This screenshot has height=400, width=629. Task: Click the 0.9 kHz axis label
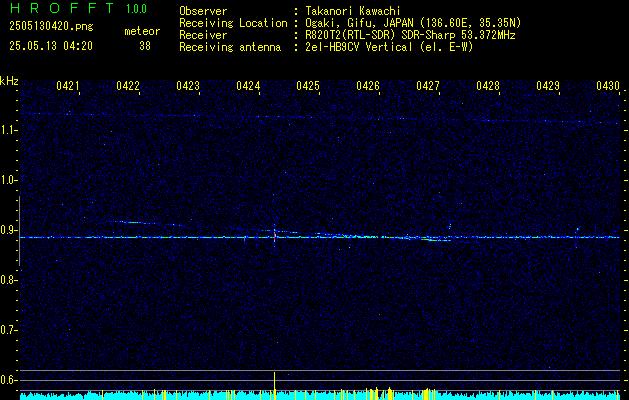[x=7, y=230]
